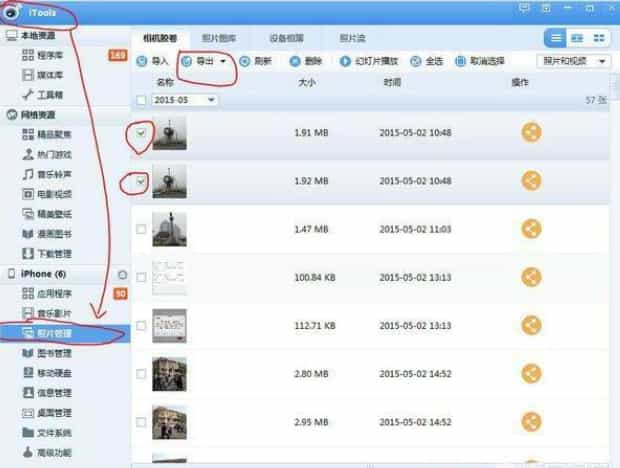This screenshot has width=620, height=468.
Task: Click the 刷新 refresh toolbar icon
Action: click(x=245, y=61)
